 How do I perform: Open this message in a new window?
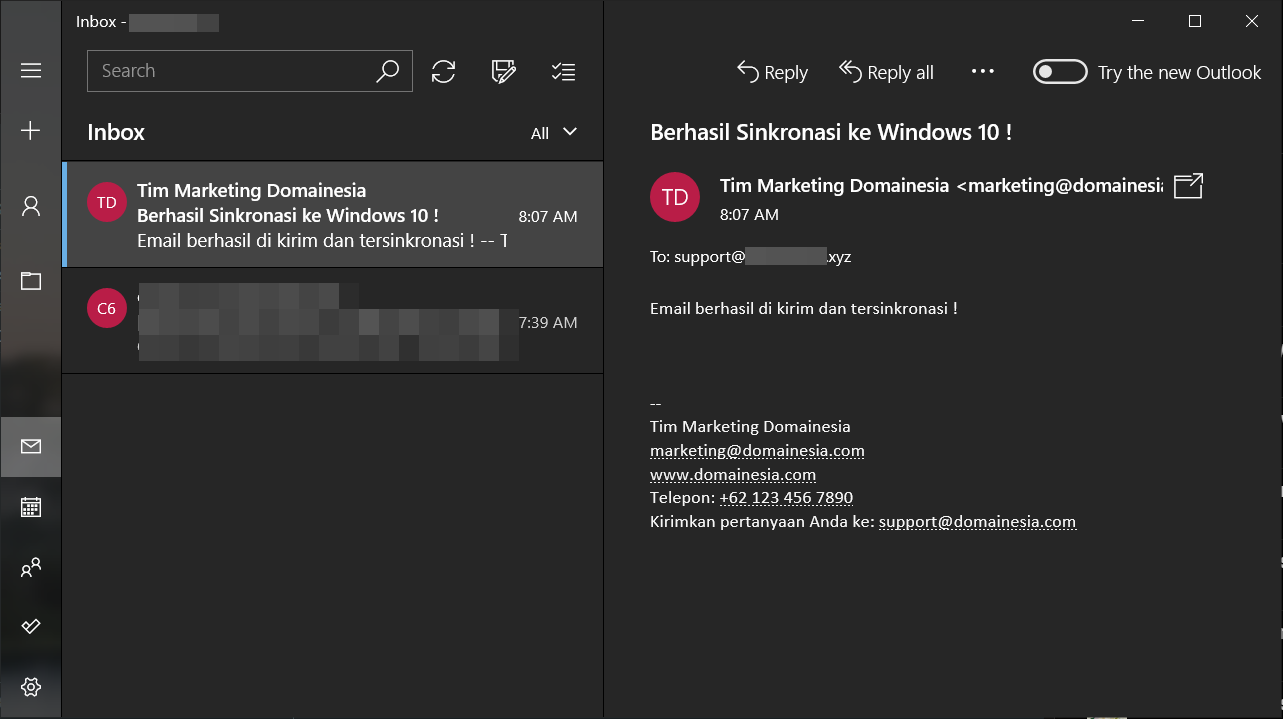point(1187,186)
